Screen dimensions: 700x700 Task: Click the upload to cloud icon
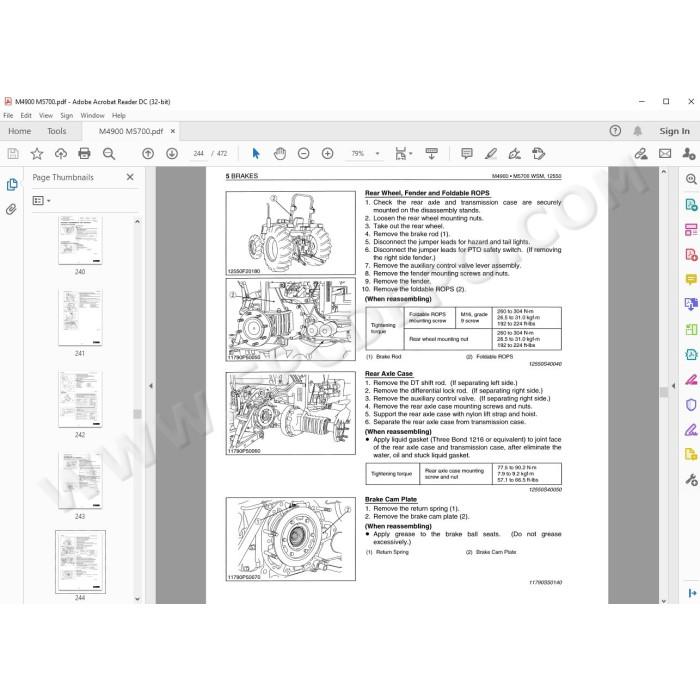[x=61, y=154]
